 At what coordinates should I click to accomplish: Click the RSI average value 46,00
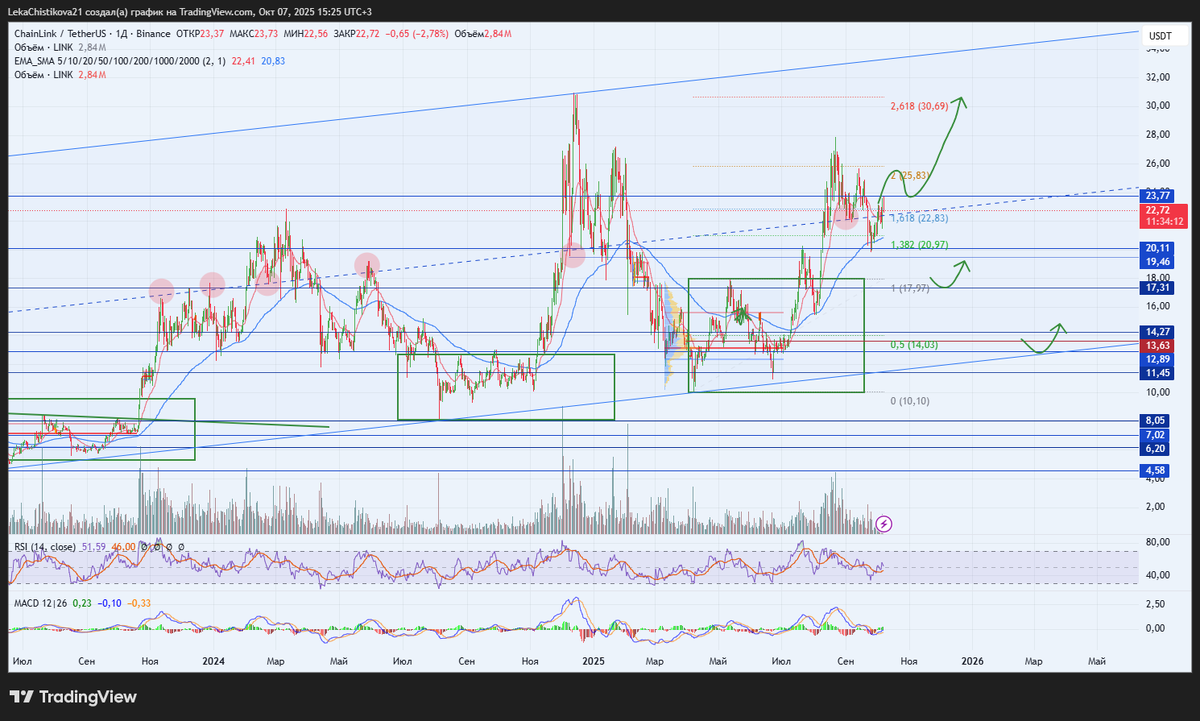coord(123,547)
